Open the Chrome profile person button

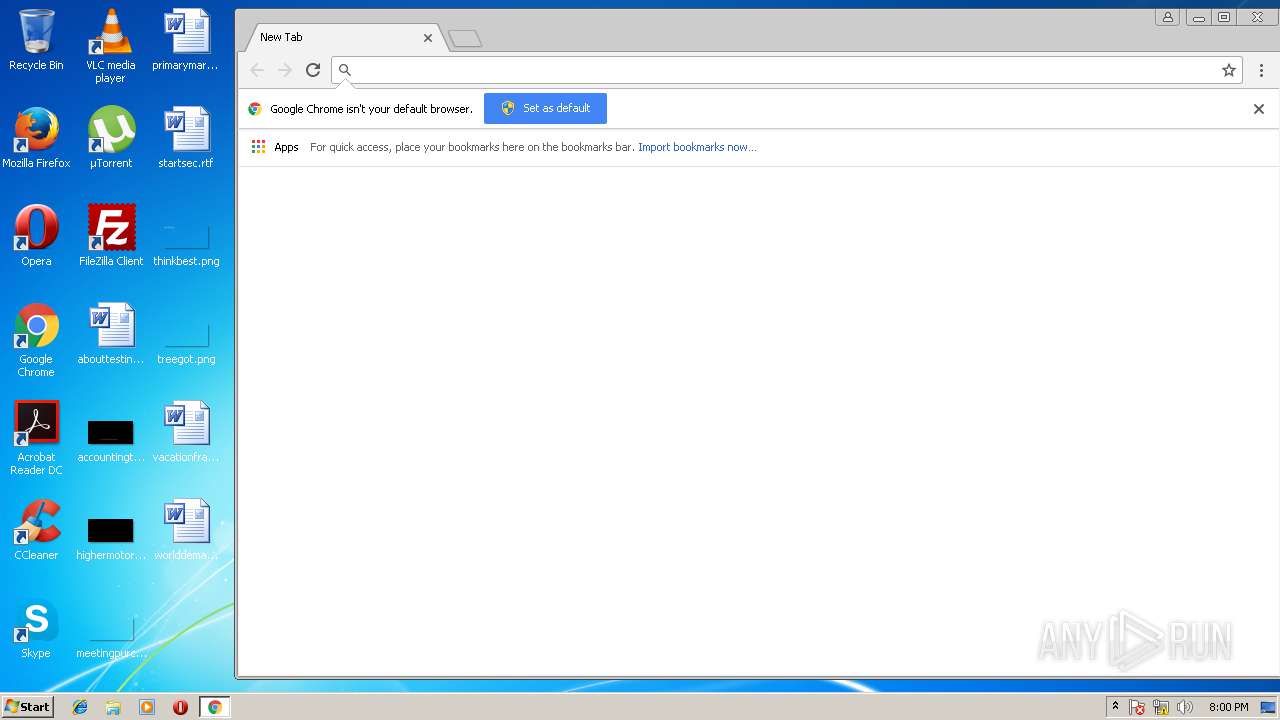tap(1167, 17)
